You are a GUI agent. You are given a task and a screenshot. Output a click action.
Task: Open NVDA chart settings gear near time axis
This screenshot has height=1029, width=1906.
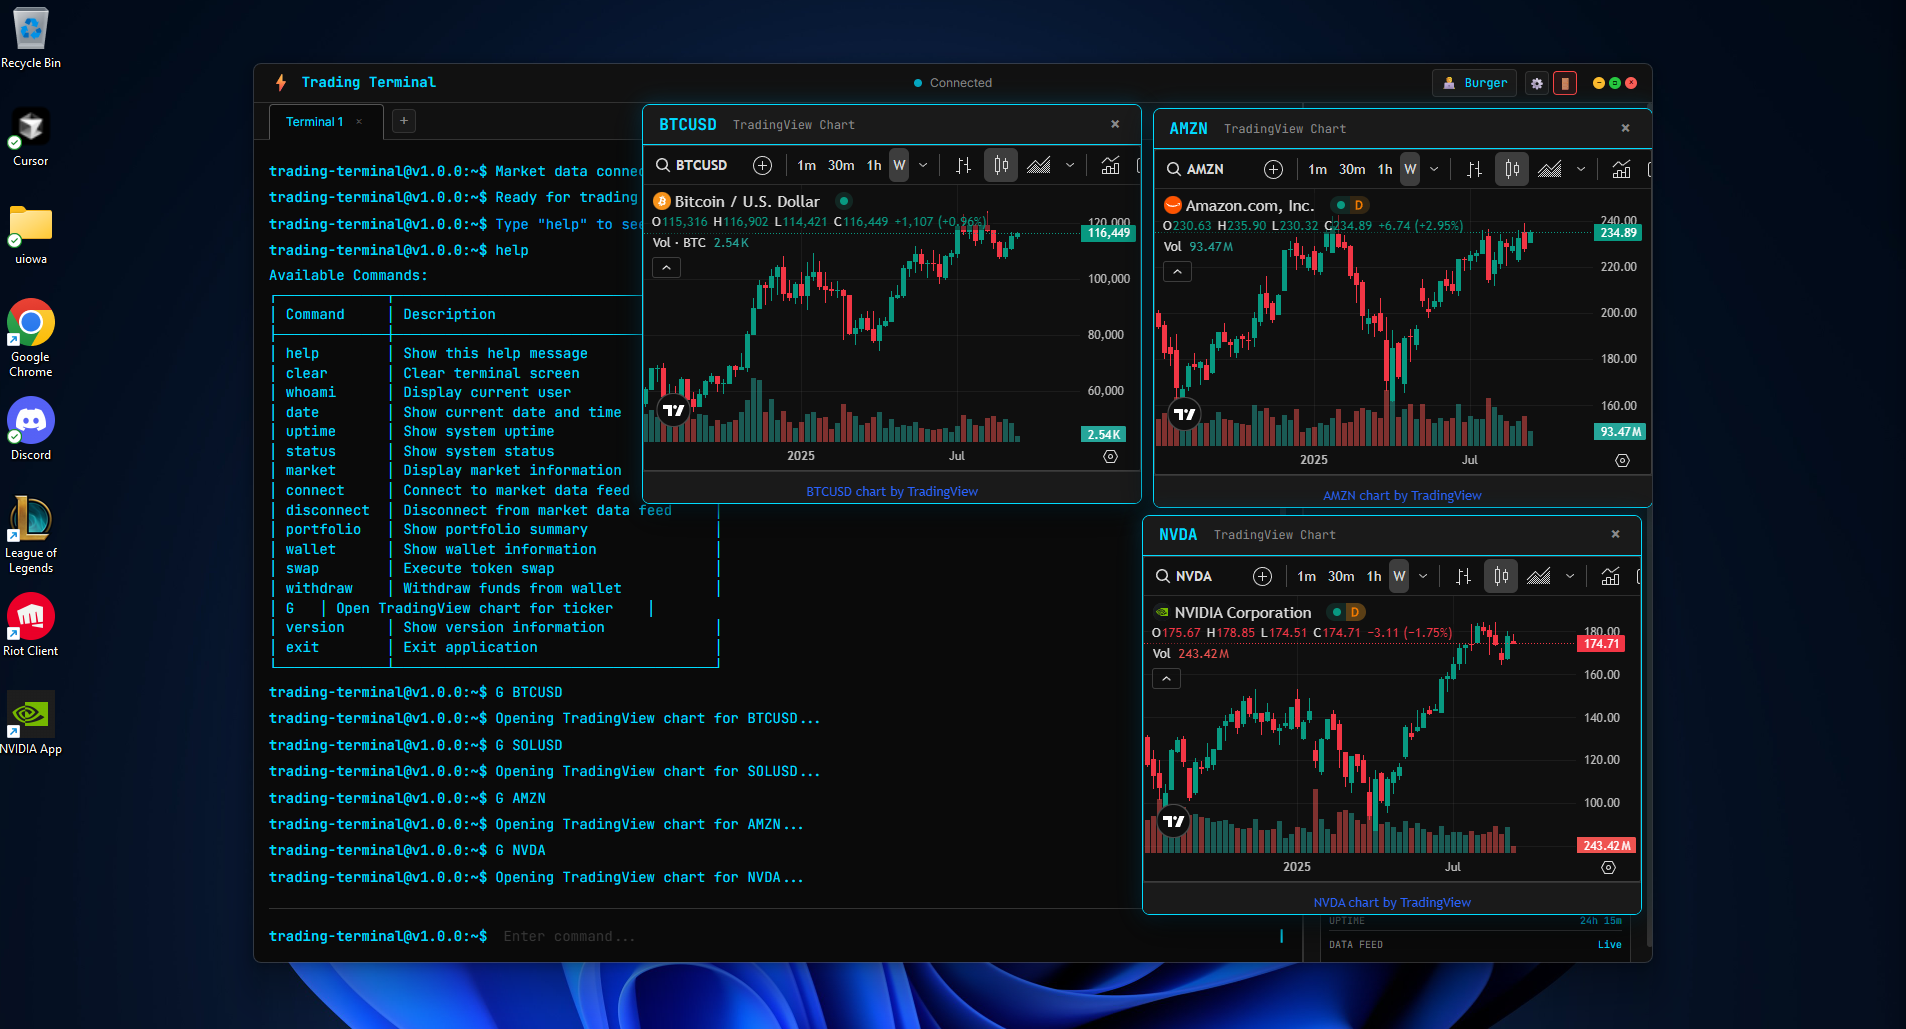coord(1608,867)
